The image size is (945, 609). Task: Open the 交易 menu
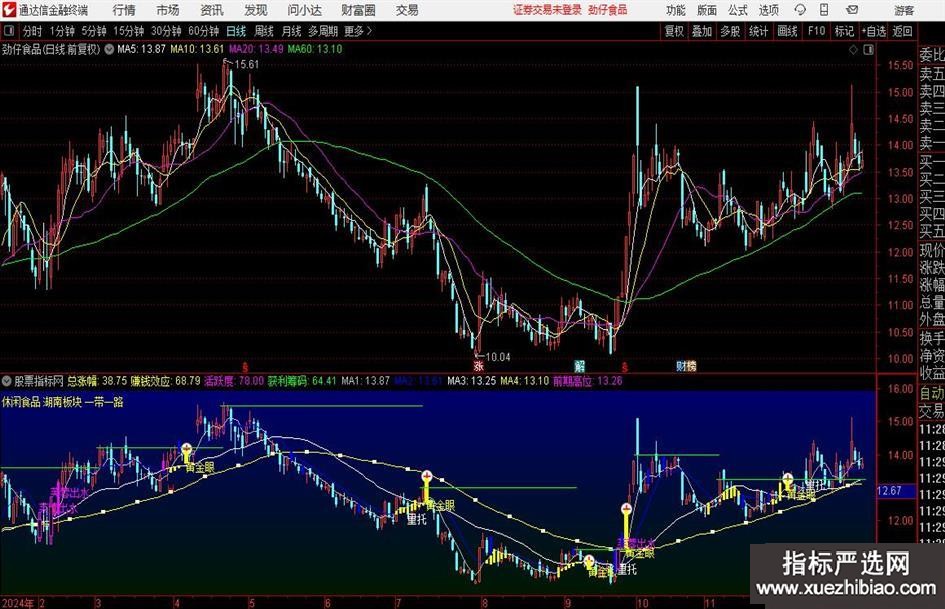pyautogui.click(x=407, y=10)
